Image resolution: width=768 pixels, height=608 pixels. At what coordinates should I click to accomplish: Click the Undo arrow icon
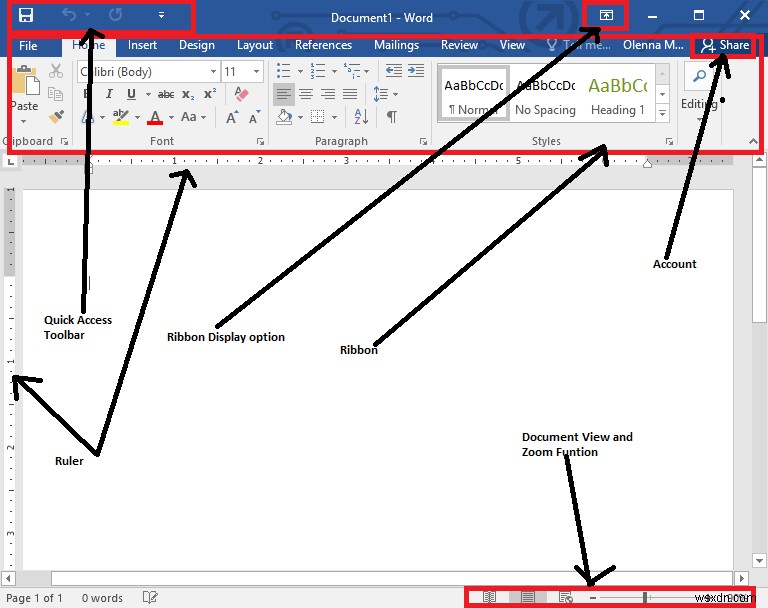coord(69,15)
